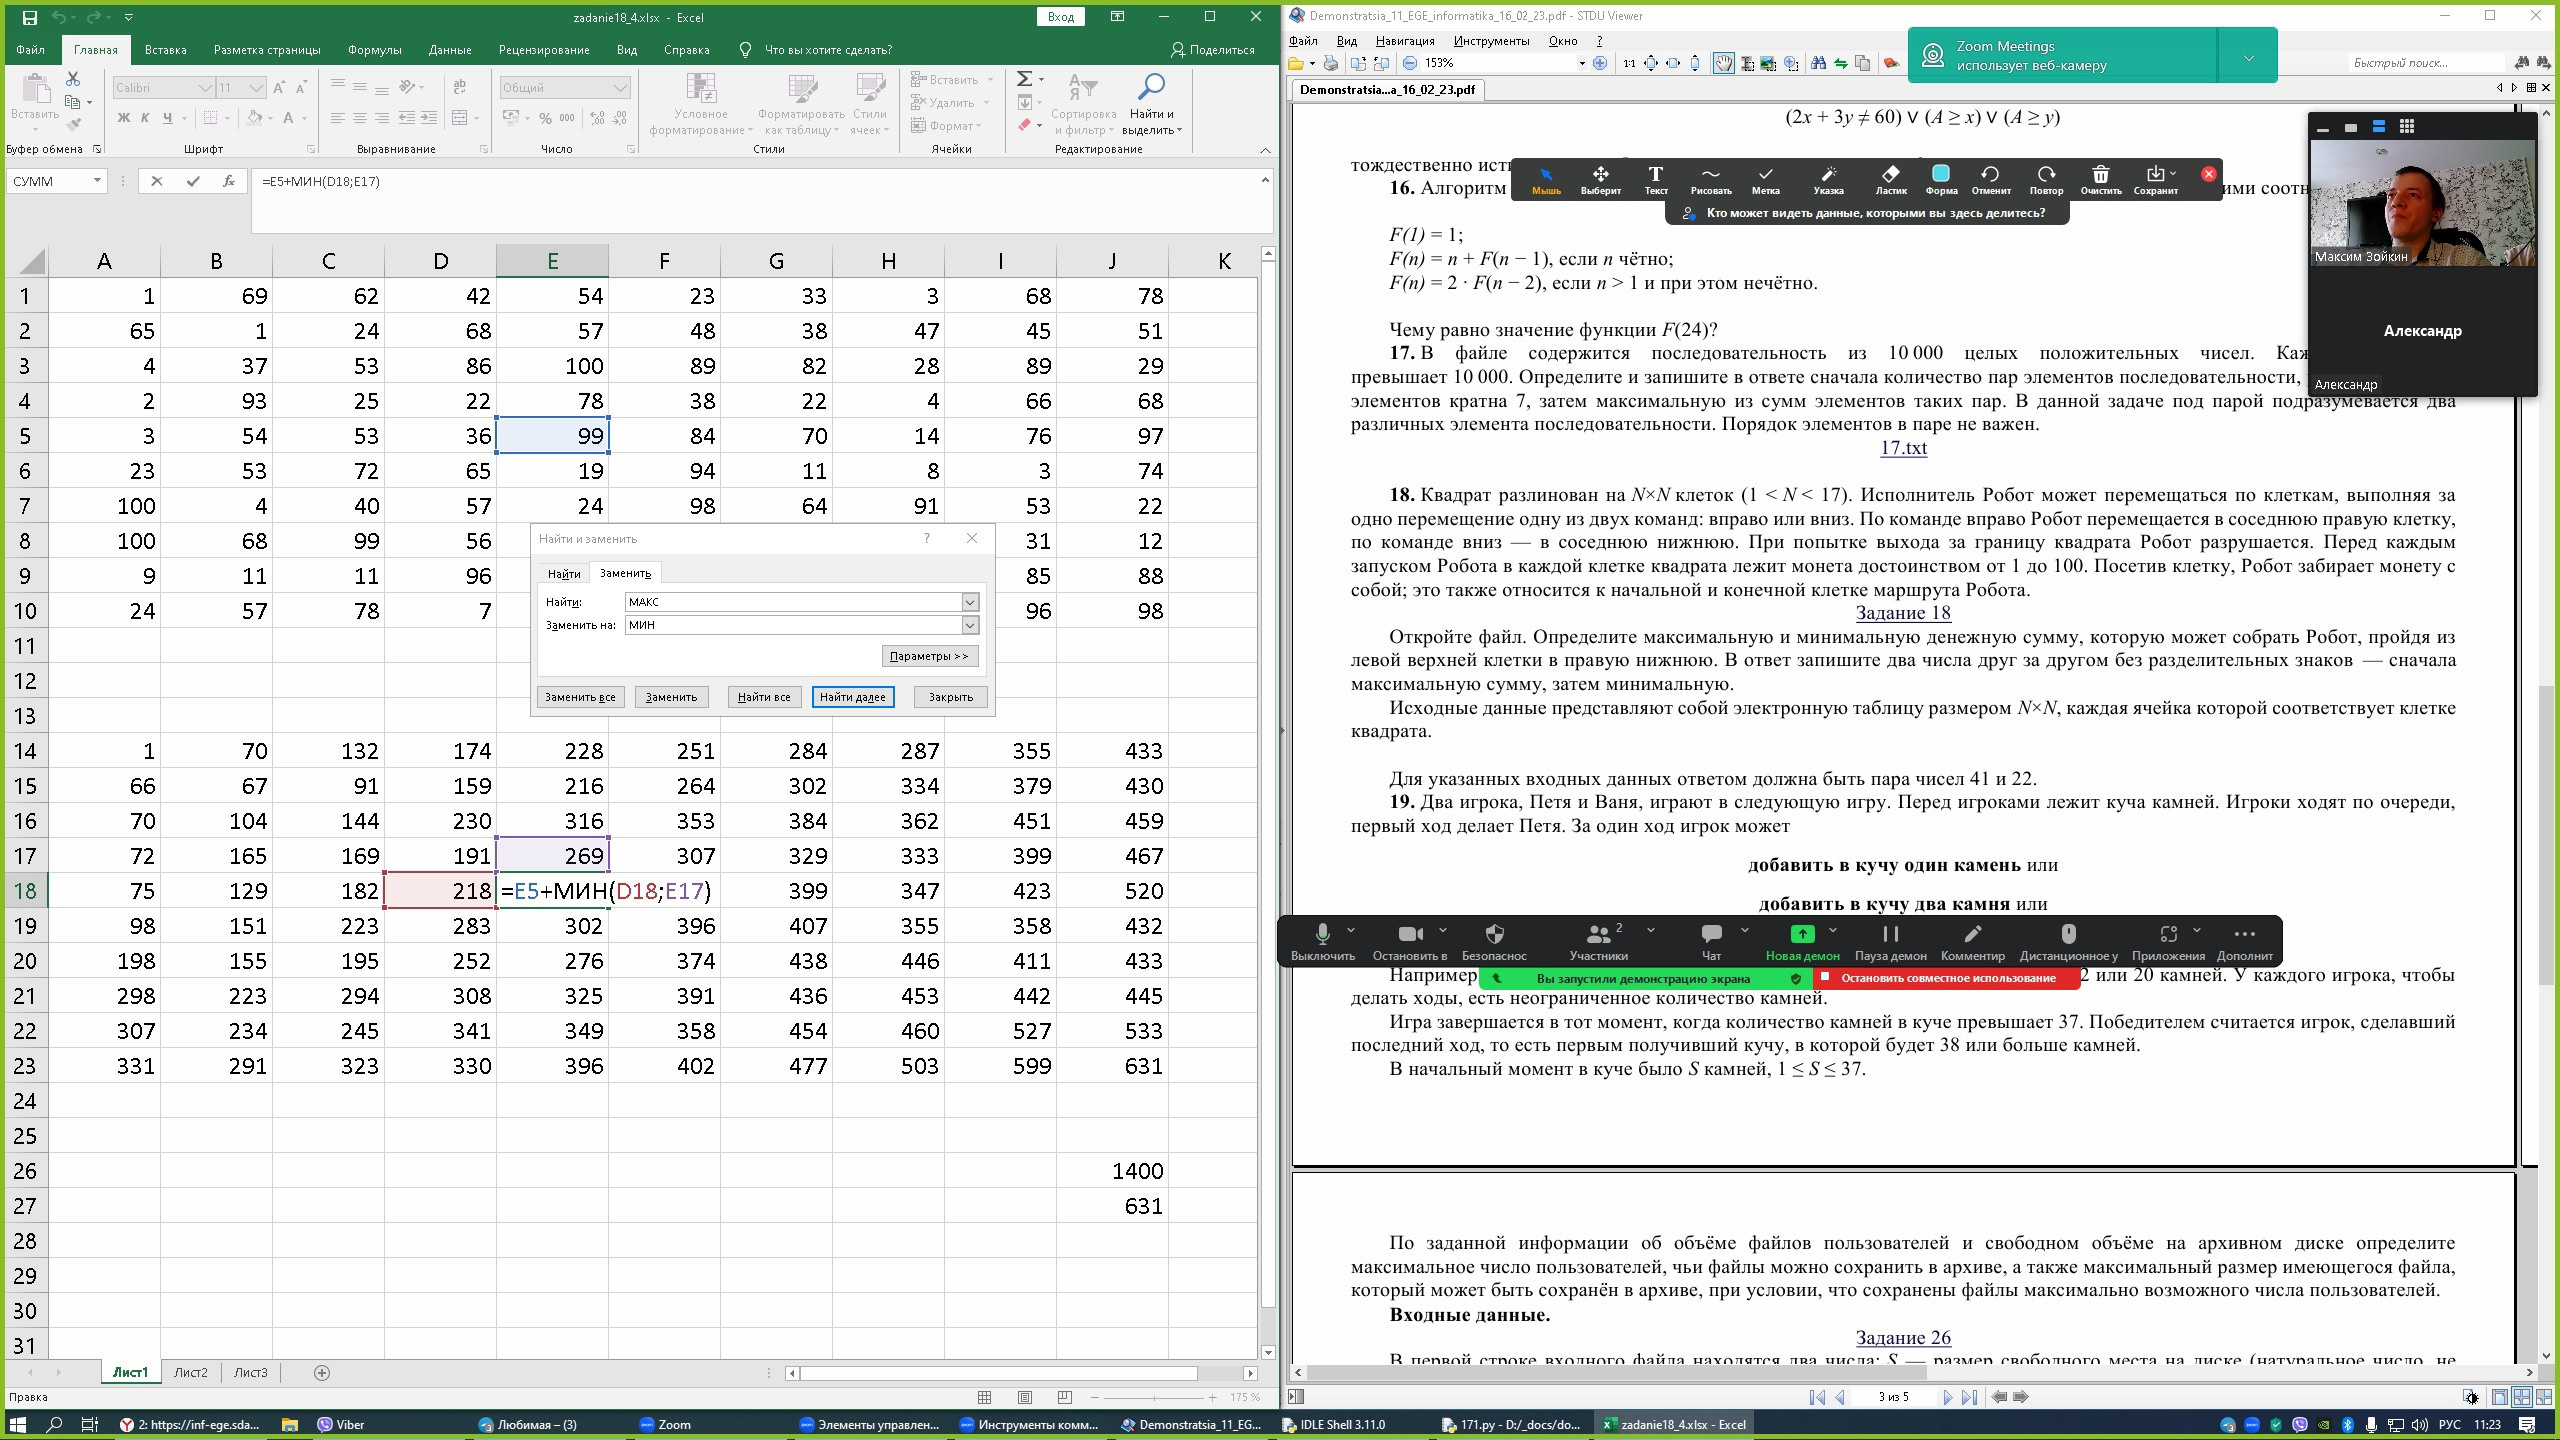Switch to Найти tab in dialog
This screenshot has width=2560, height=1440.
coord(563,573)
